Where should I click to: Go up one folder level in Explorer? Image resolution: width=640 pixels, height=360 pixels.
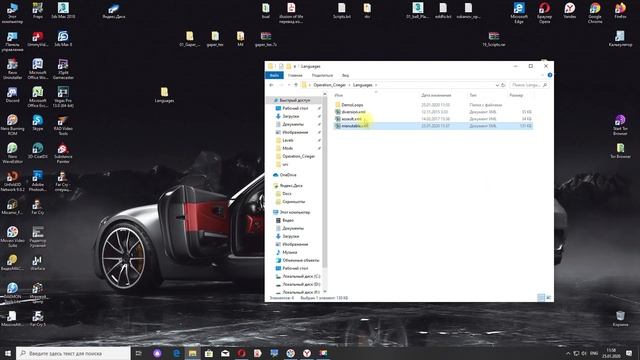[x=296, y=85]
